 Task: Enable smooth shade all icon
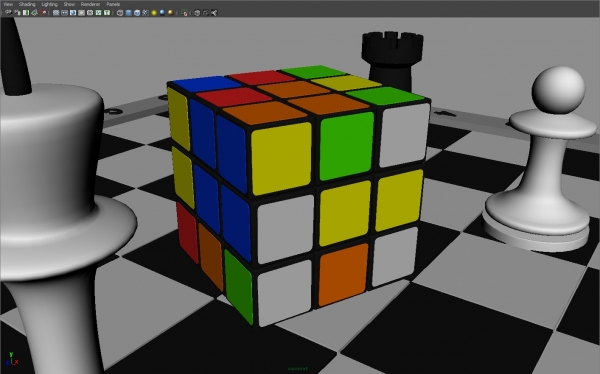pyautogui.click(x=128, y=13)
